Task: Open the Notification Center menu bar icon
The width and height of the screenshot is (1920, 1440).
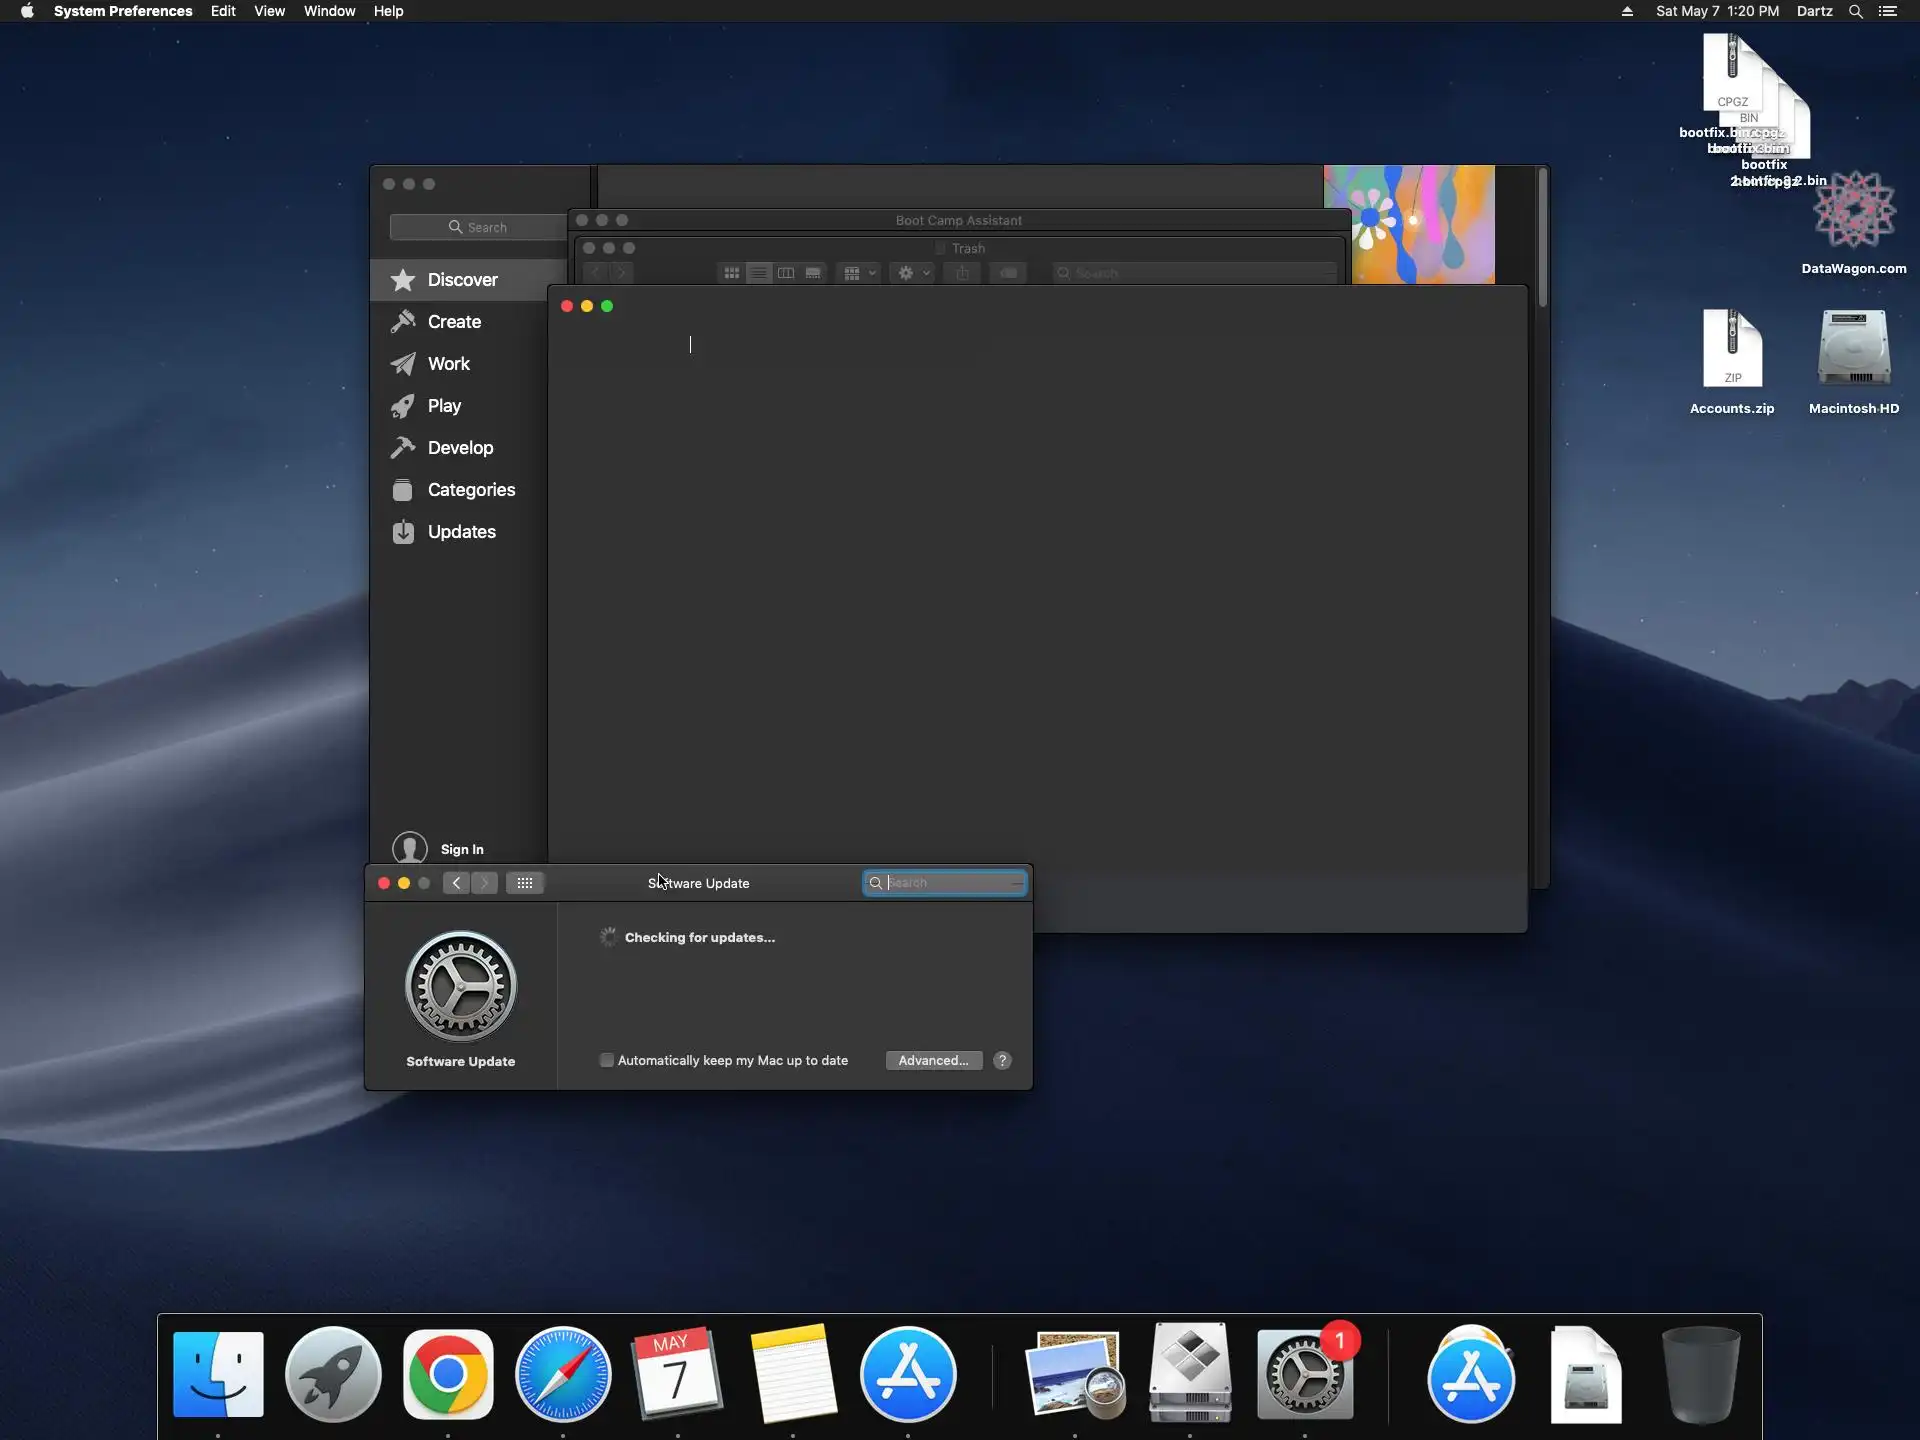Action: pos(1887,11)
